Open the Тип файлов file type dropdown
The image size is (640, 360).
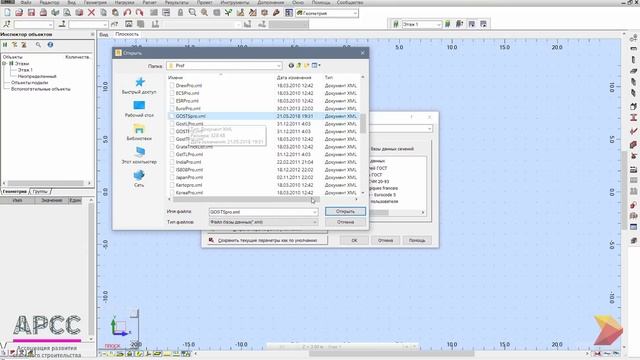(263, 222)
